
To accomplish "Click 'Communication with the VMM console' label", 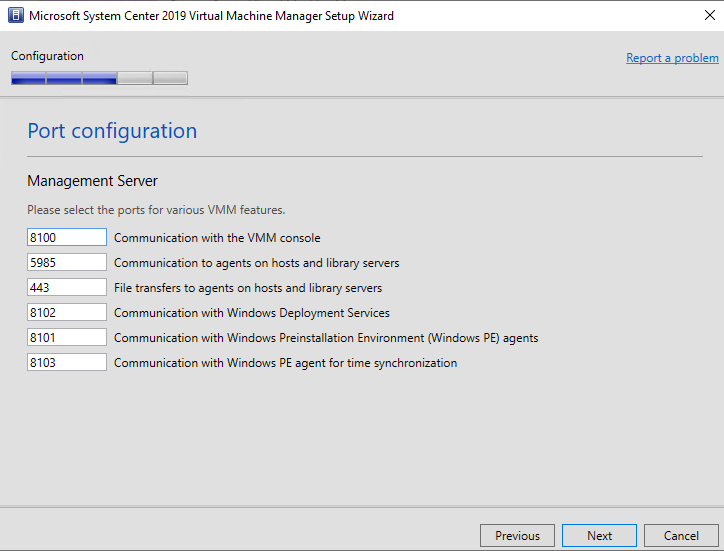I will coord(217,238).
